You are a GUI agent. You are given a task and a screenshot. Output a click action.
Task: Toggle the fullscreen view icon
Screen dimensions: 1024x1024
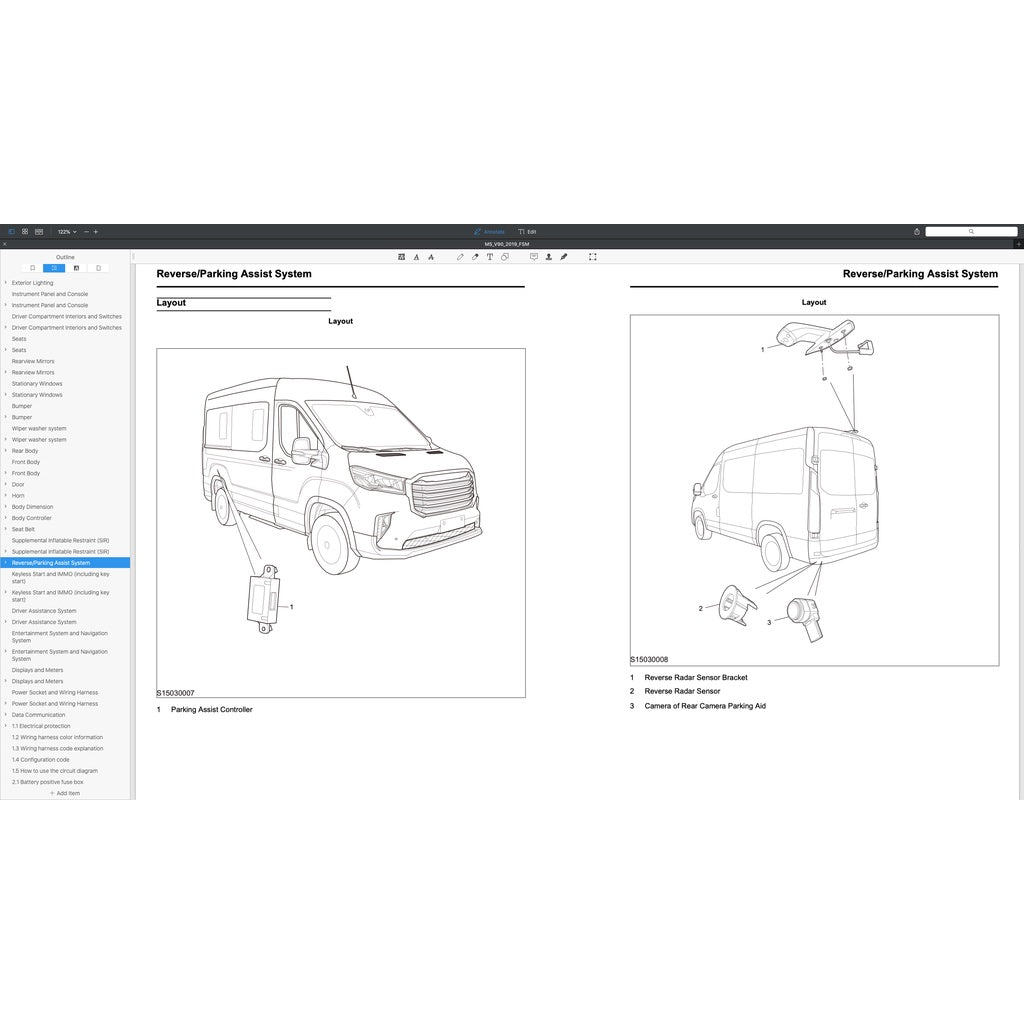(x=591, y=257)
